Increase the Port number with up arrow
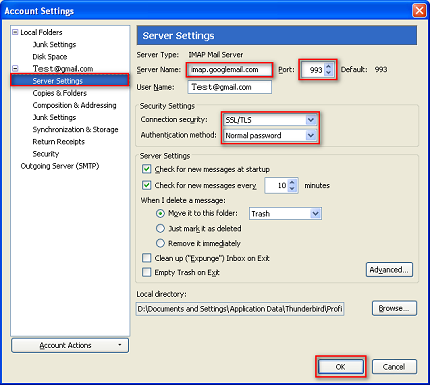430x385 pixels. click(329, 66)
